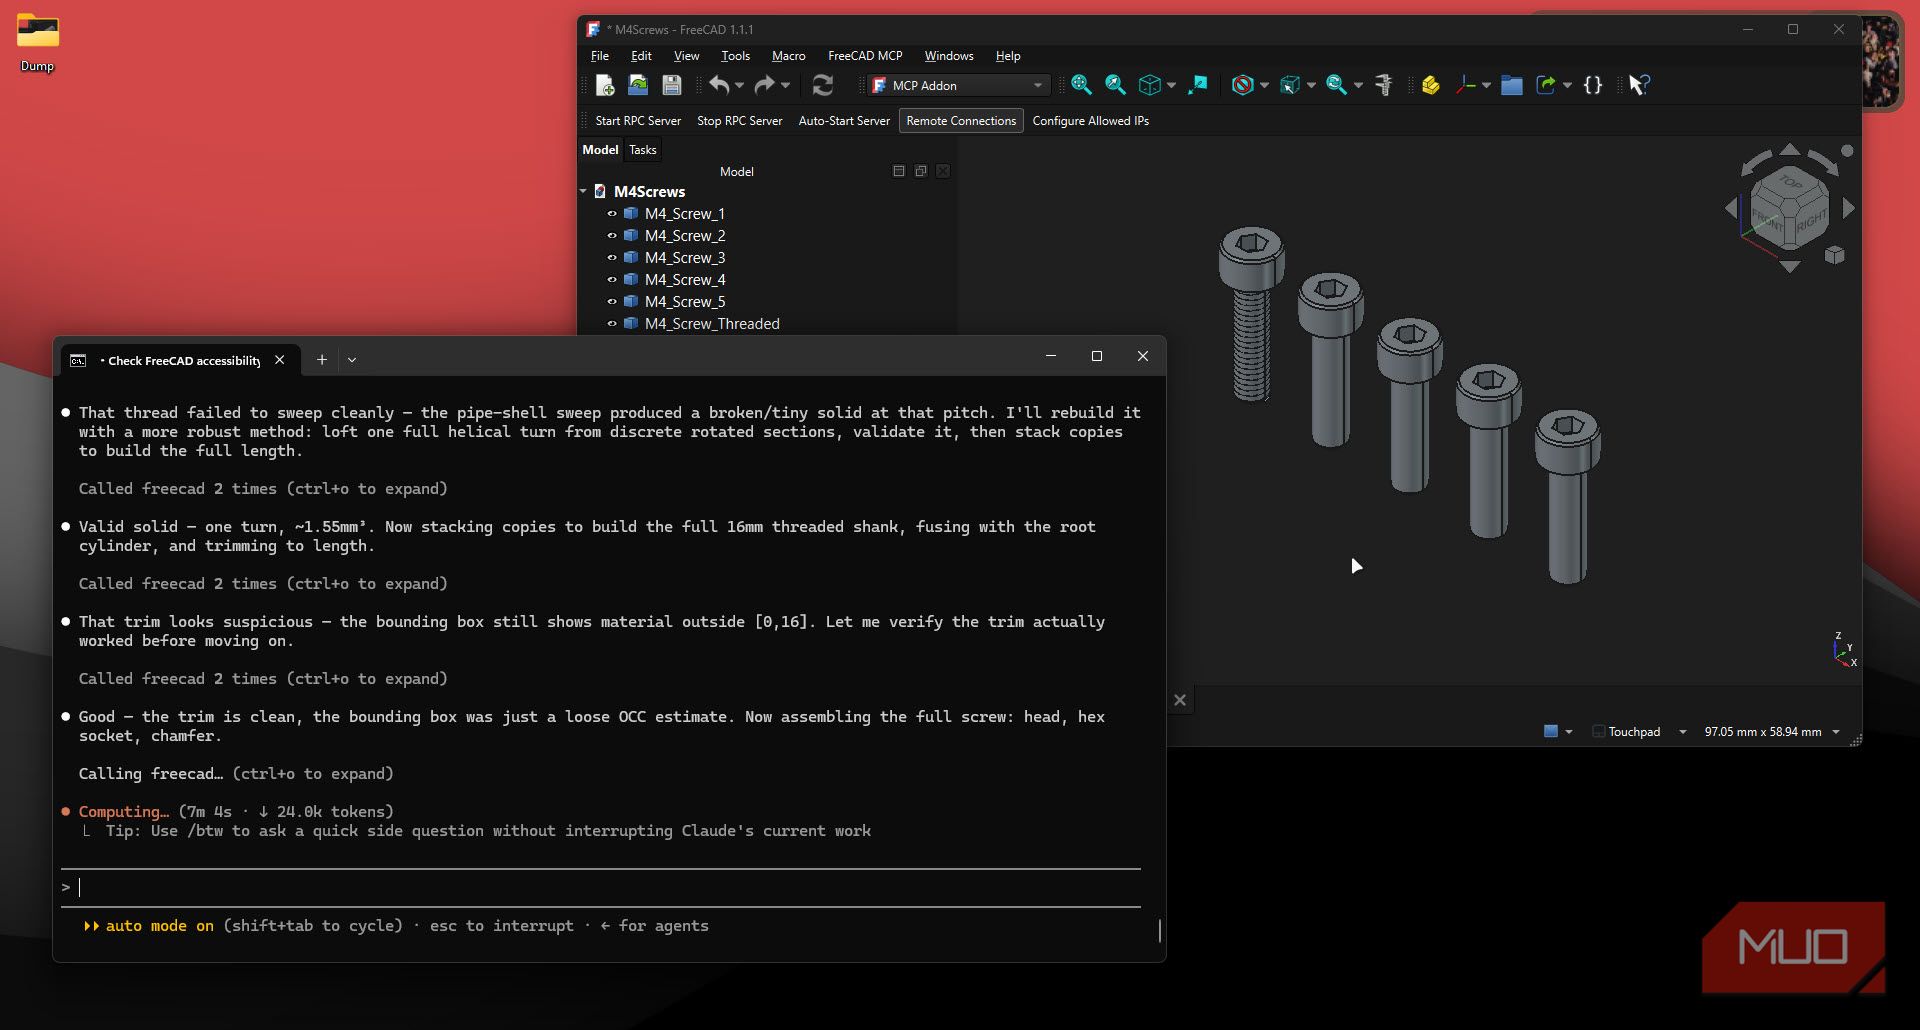Click the draw style icon
1920x1030 pixels.
[x=1242, y=85]
